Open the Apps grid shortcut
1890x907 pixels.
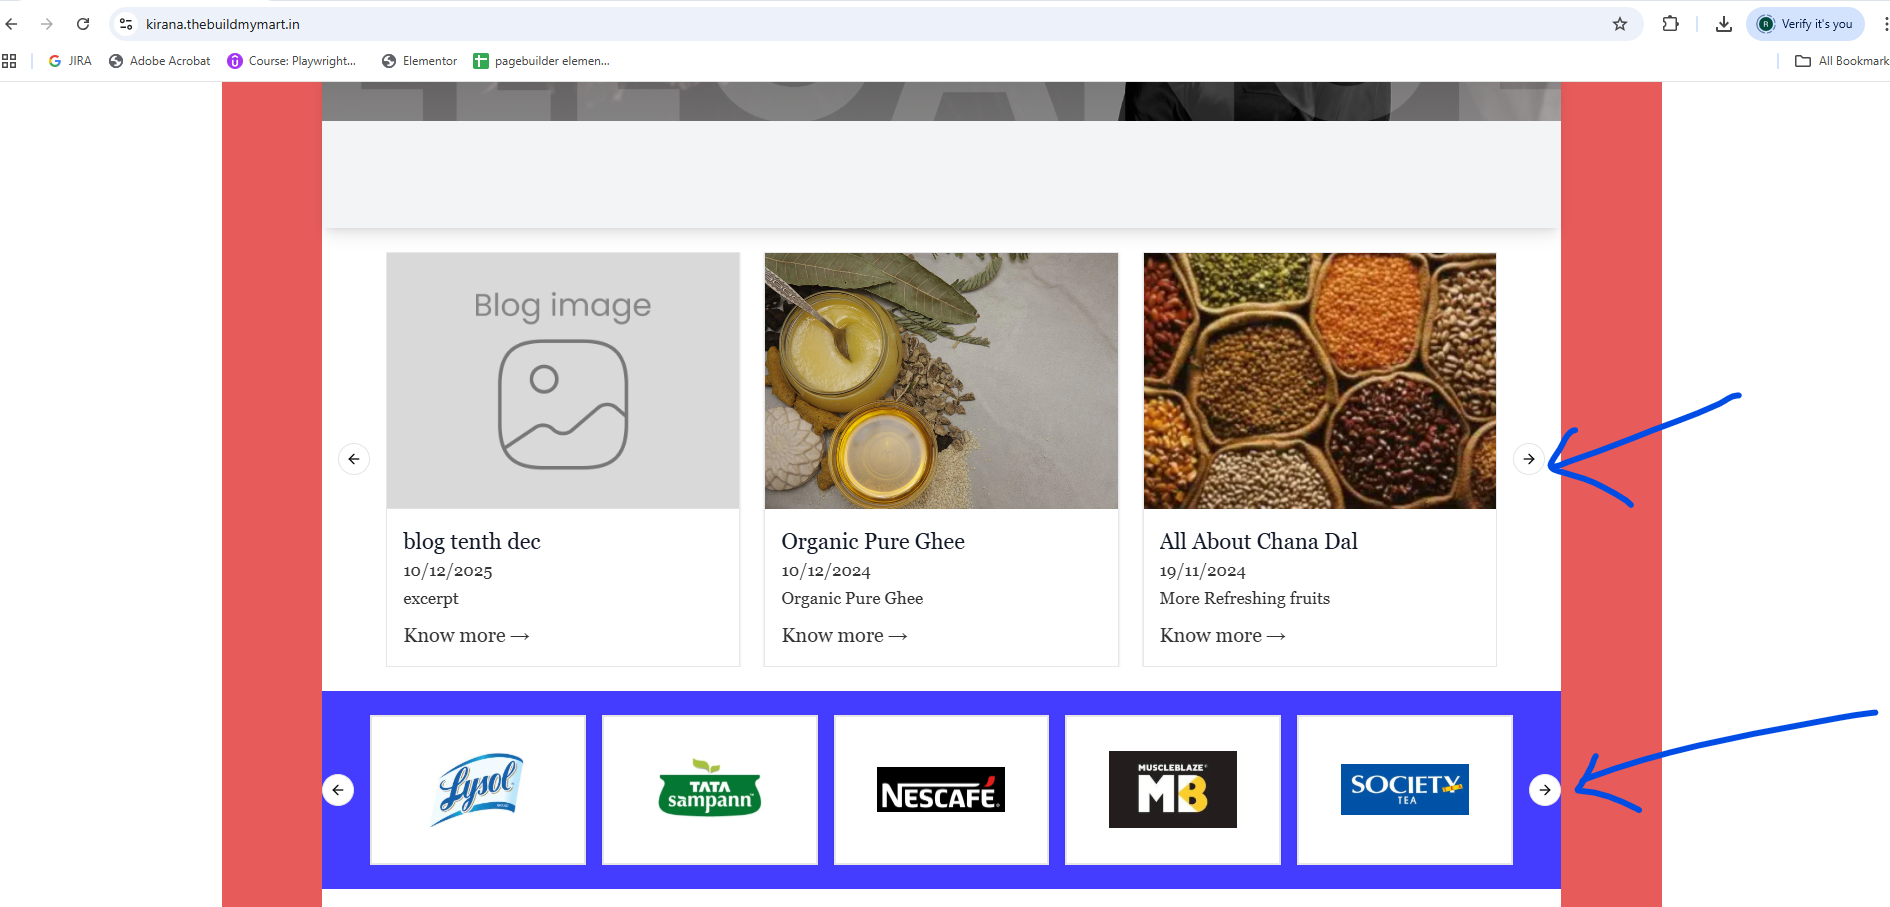9,61
